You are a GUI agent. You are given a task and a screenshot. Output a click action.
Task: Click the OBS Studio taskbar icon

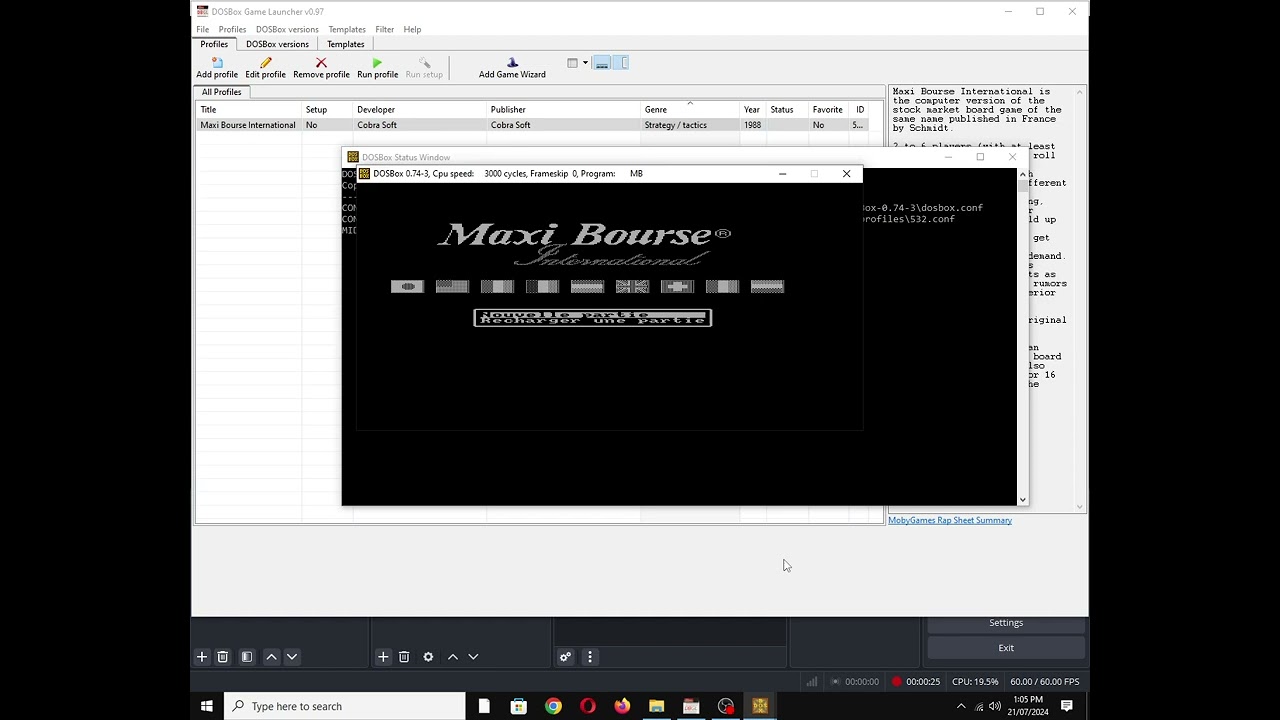[726, 706]
